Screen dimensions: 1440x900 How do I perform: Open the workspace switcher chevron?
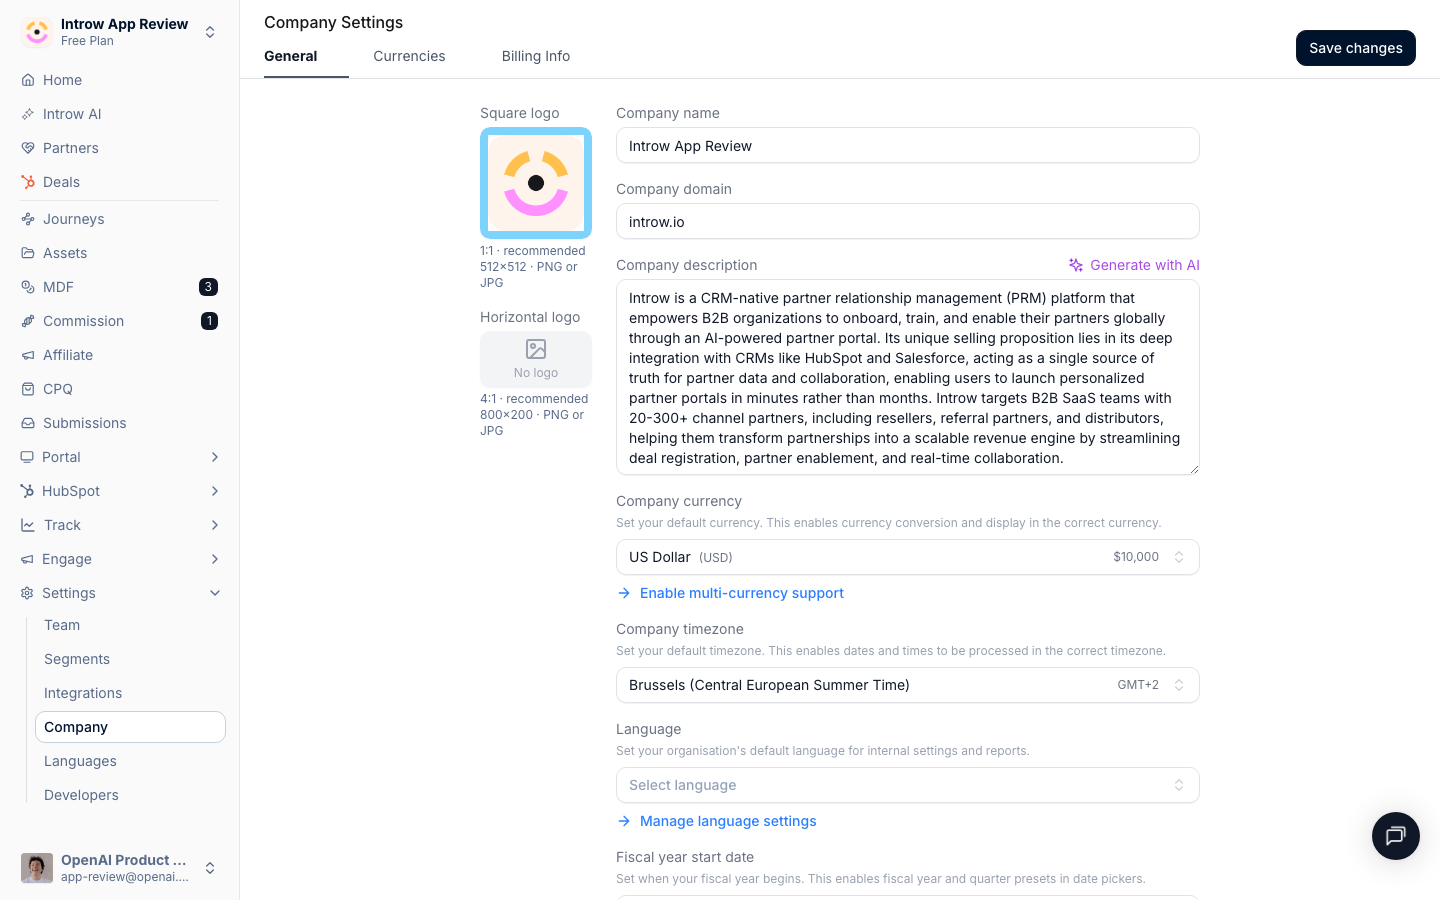coord(210,32)
